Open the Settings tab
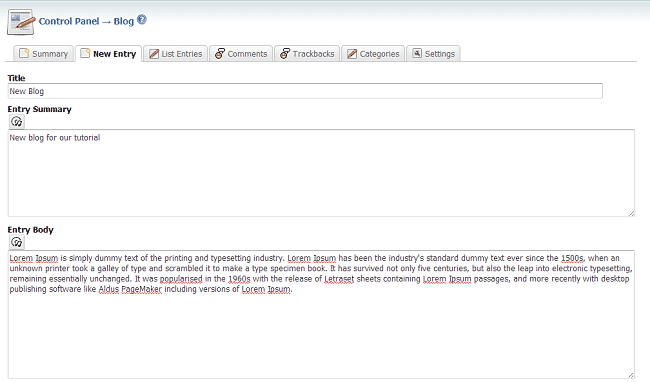This screenshot has height=382, width=650. tap(433, 53)
